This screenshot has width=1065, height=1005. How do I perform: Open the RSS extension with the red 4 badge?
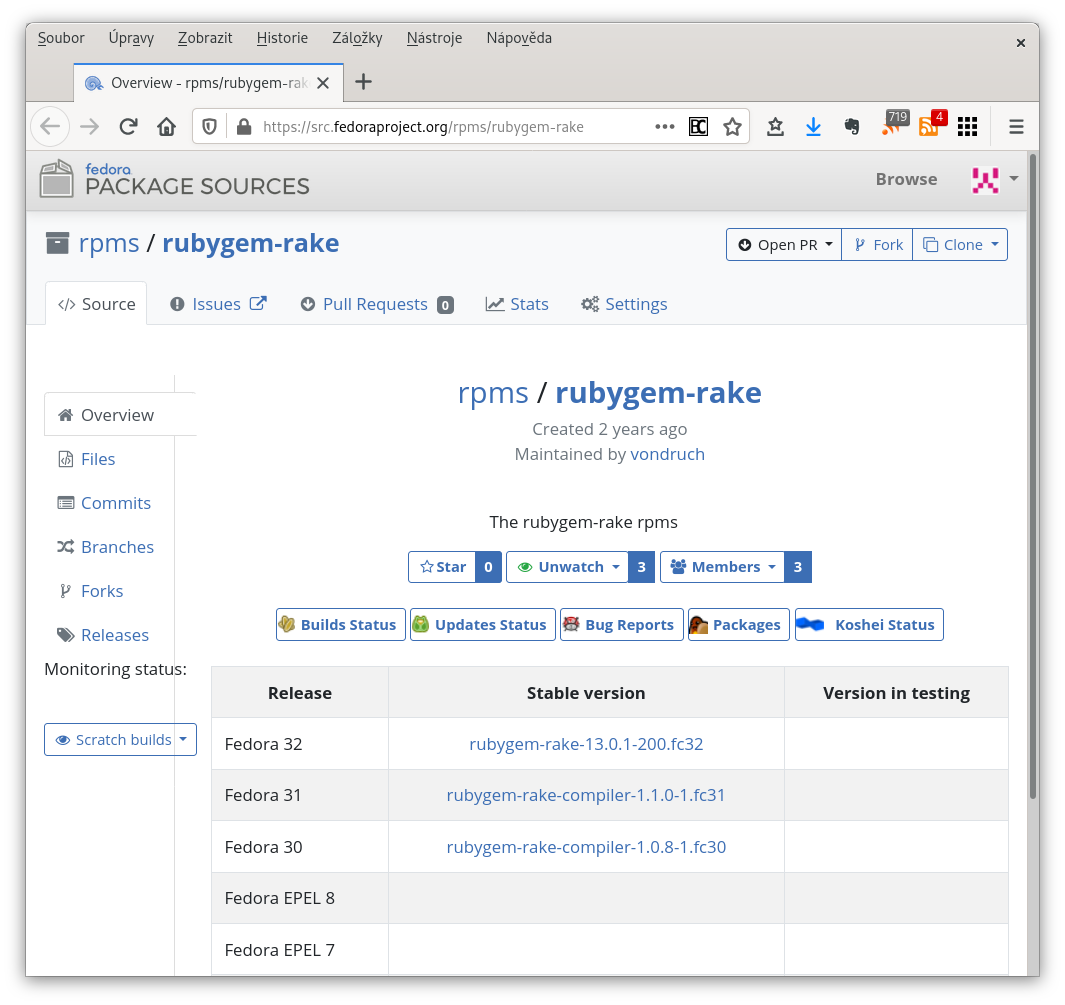[932, 123]
